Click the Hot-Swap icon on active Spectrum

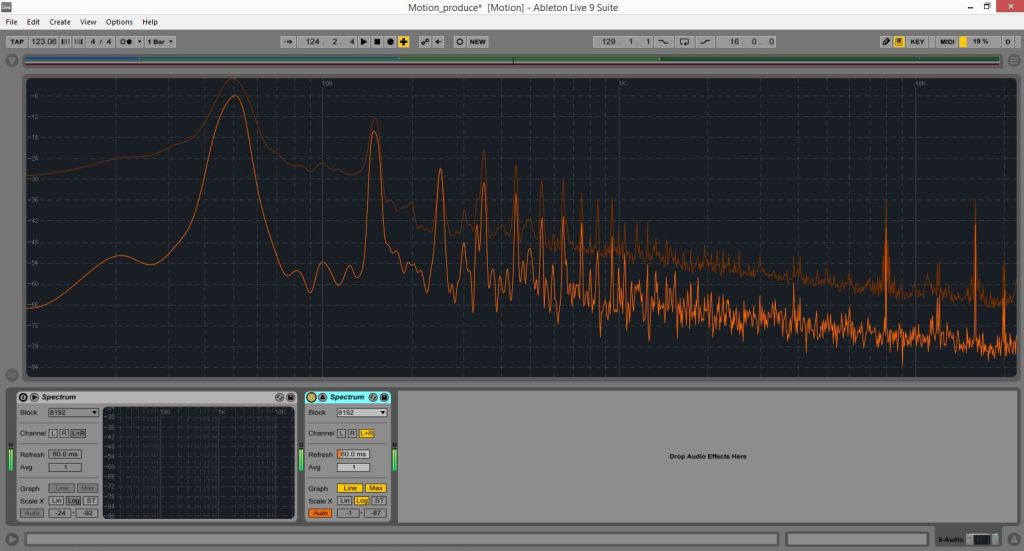[x=372, y=397]
